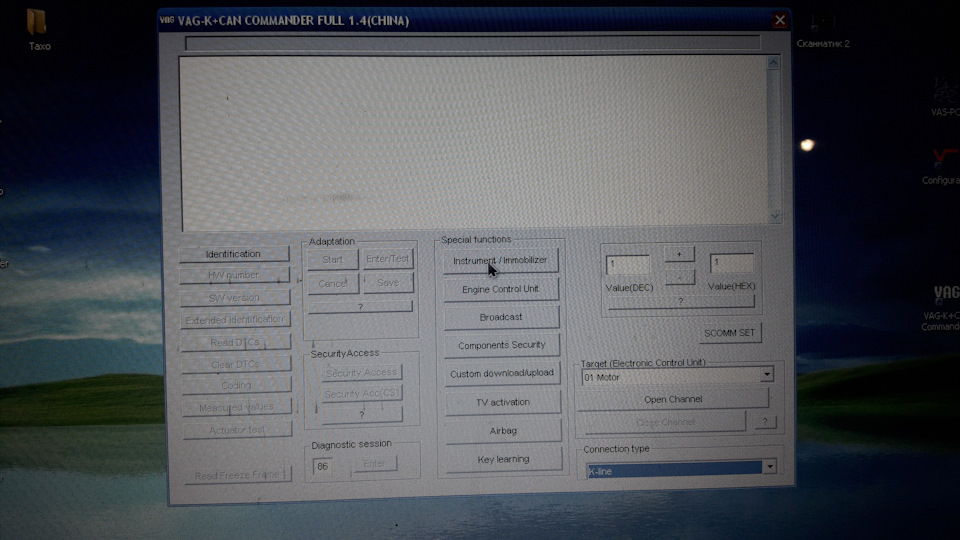960x540 pixels.
Task: Click the Adaptation help question-mark button
Action: (361, 306)
